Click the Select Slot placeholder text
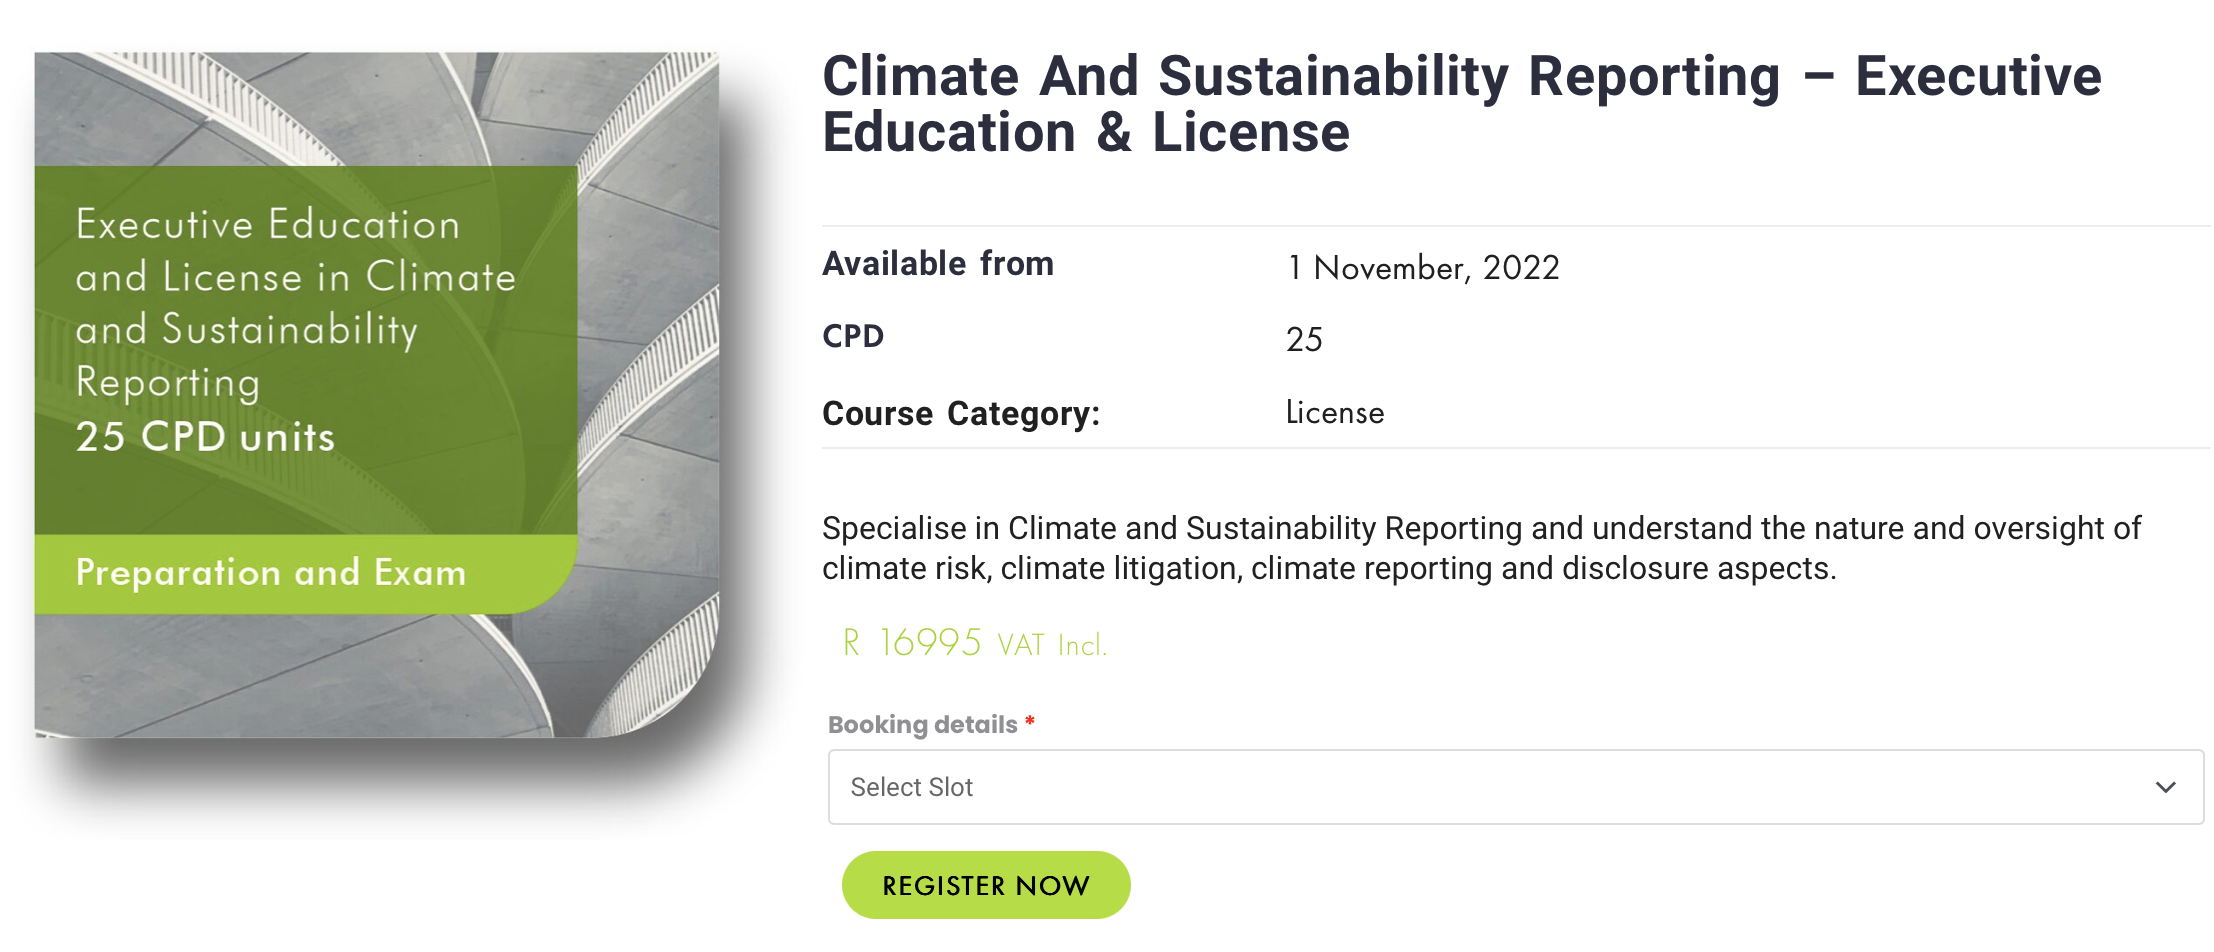Viewport: 2214px width, 952px height. [911, 787]
